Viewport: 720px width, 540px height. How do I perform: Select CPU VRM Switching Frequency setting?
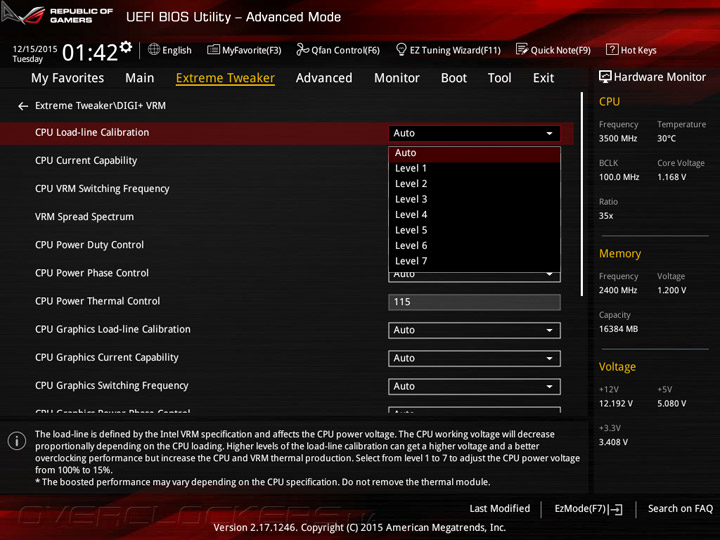click(x=102, y=189)
